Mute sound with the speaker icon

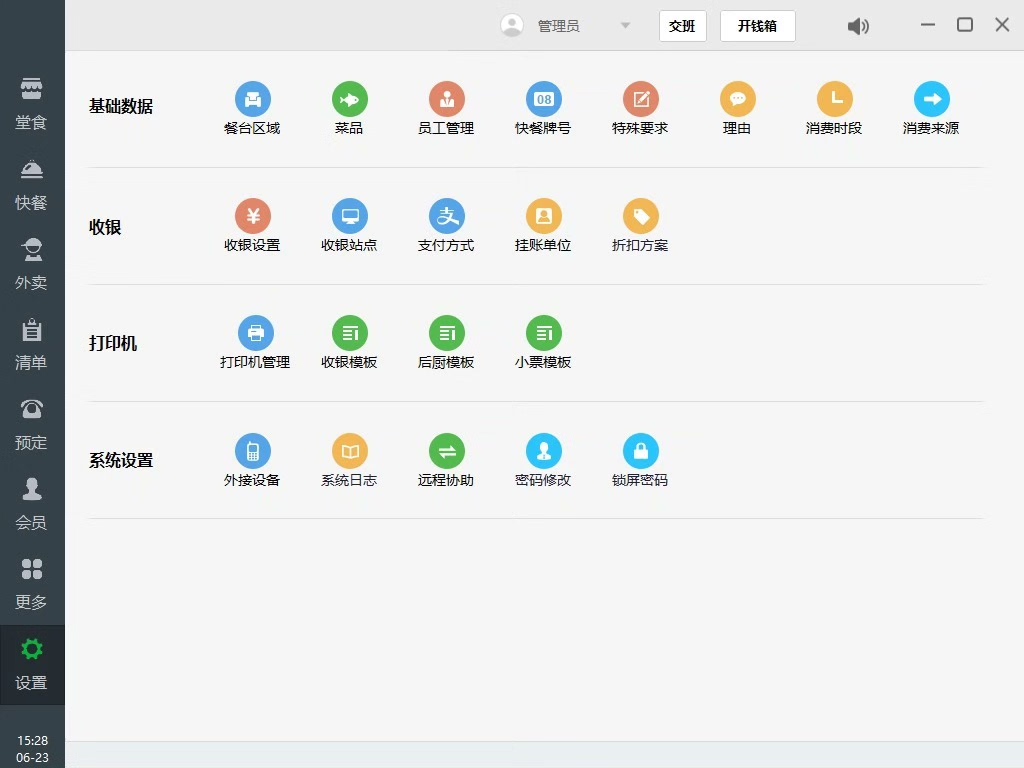858,26
